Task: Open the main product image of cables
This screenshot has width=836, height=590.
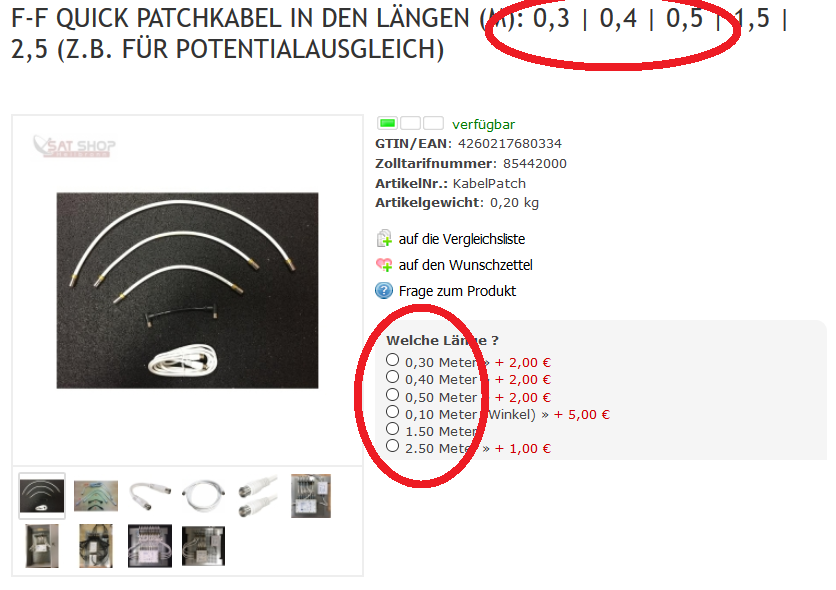Action: (188, 290)
